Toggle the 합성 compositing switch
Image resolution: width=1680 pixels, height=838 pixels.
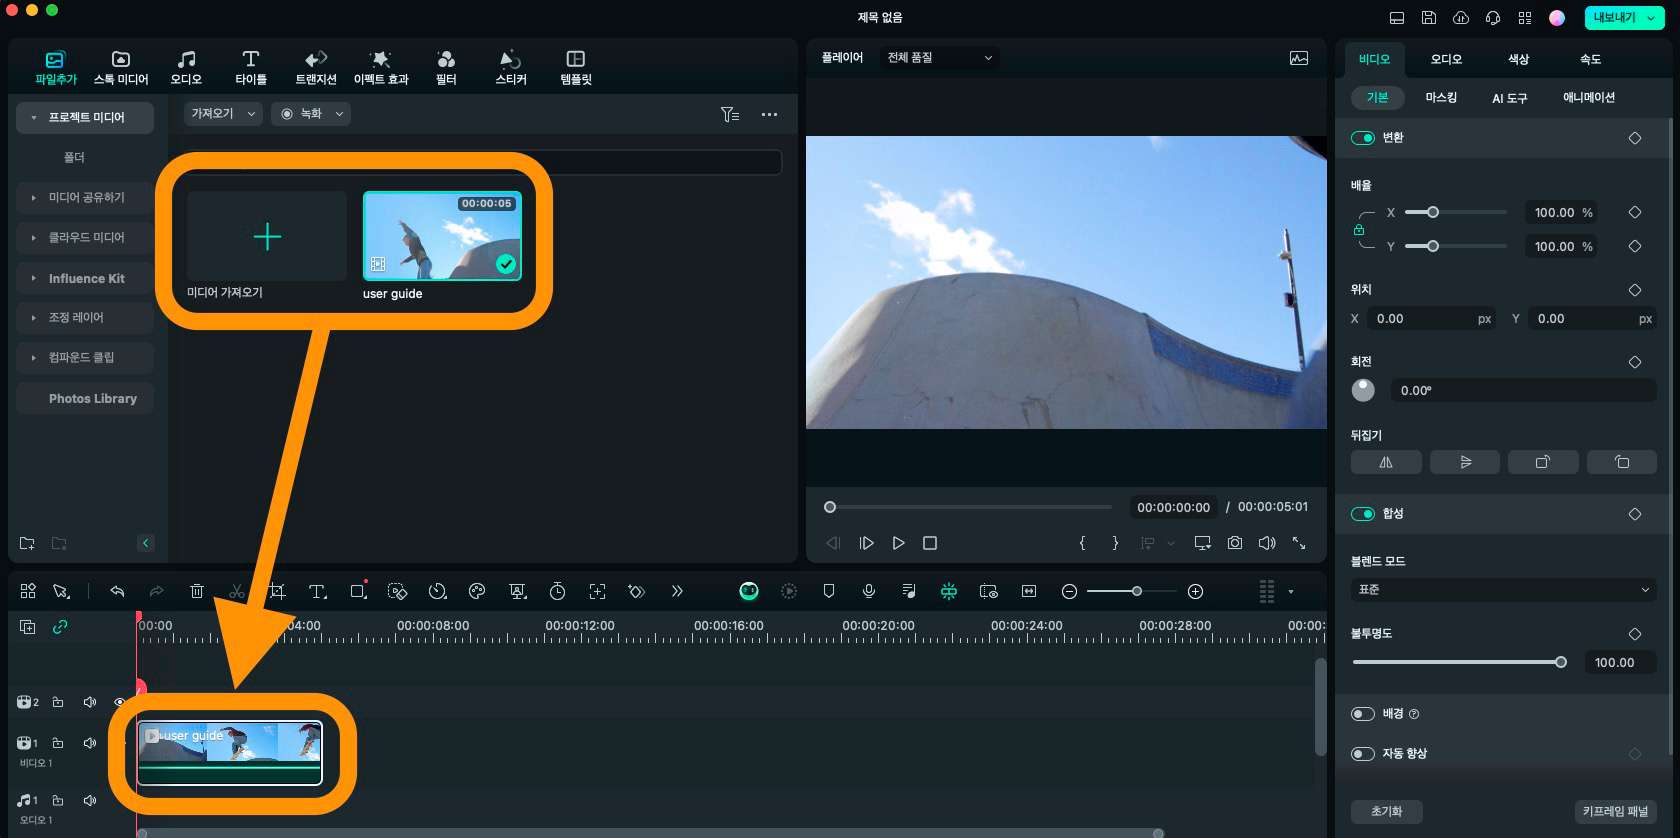click(1363, 514)
